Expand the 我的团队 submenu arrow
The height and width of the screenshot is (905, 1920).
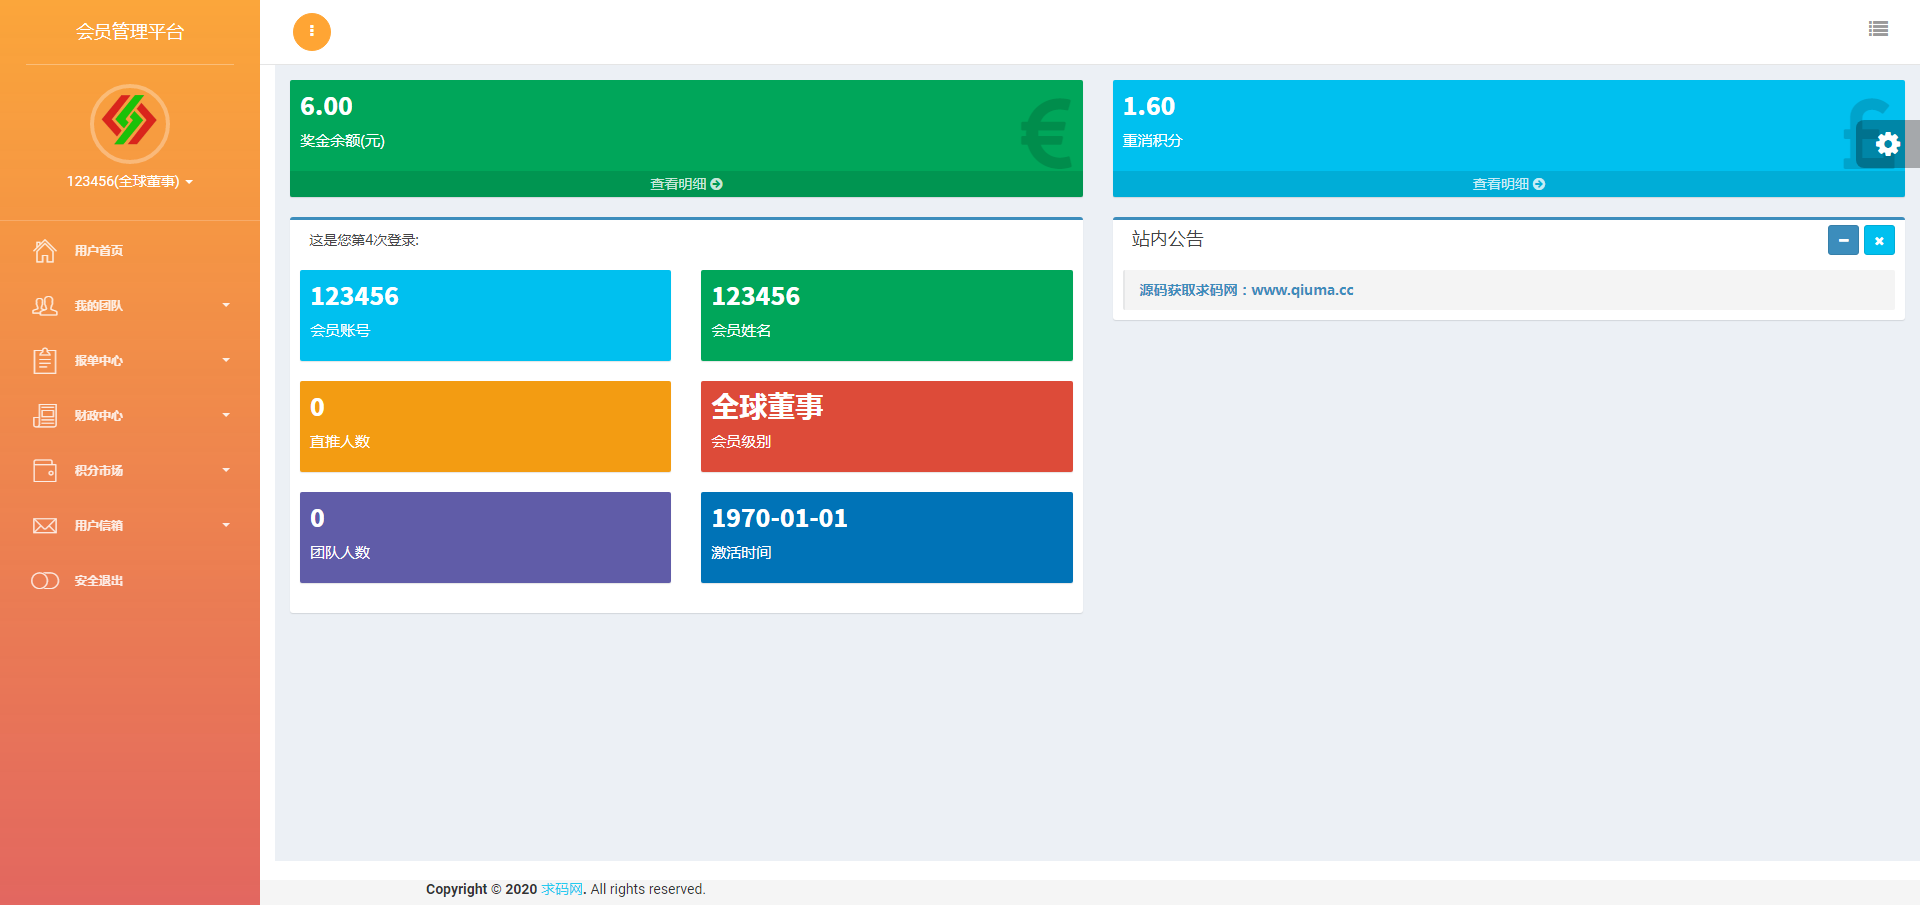[226, 306]
